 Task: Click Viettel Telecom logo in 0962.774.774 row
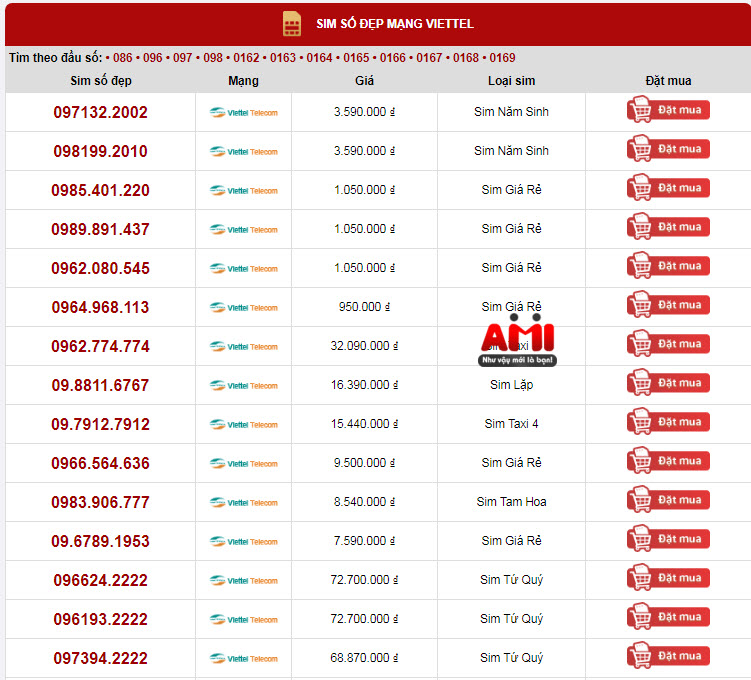coord(243,347)
